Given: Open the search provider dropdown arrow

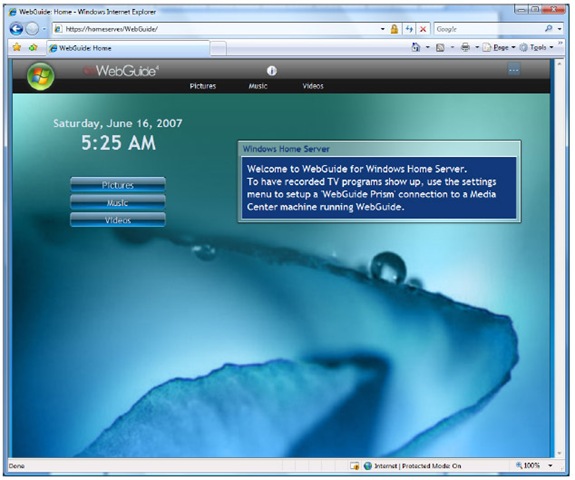Looking at the screenshot, I should pyautogui.click(x=560, y=29).
